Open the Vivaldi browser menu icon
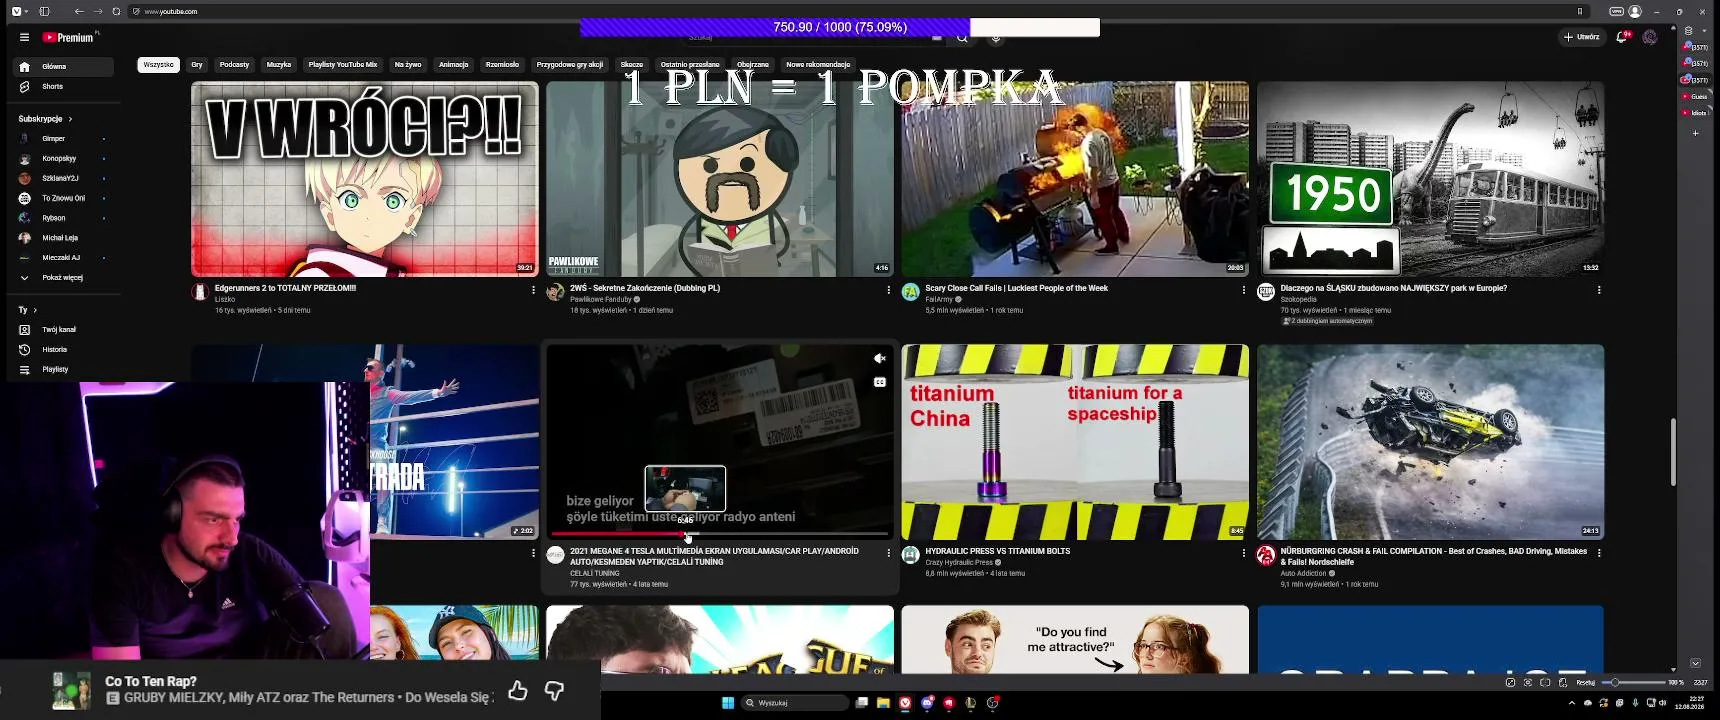This screenshot has height=720, width=1720. (16, 11)
